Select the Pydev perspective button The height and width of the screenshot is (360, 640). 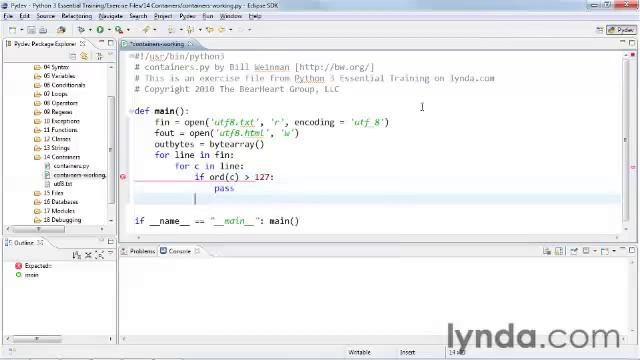(621, 30)
